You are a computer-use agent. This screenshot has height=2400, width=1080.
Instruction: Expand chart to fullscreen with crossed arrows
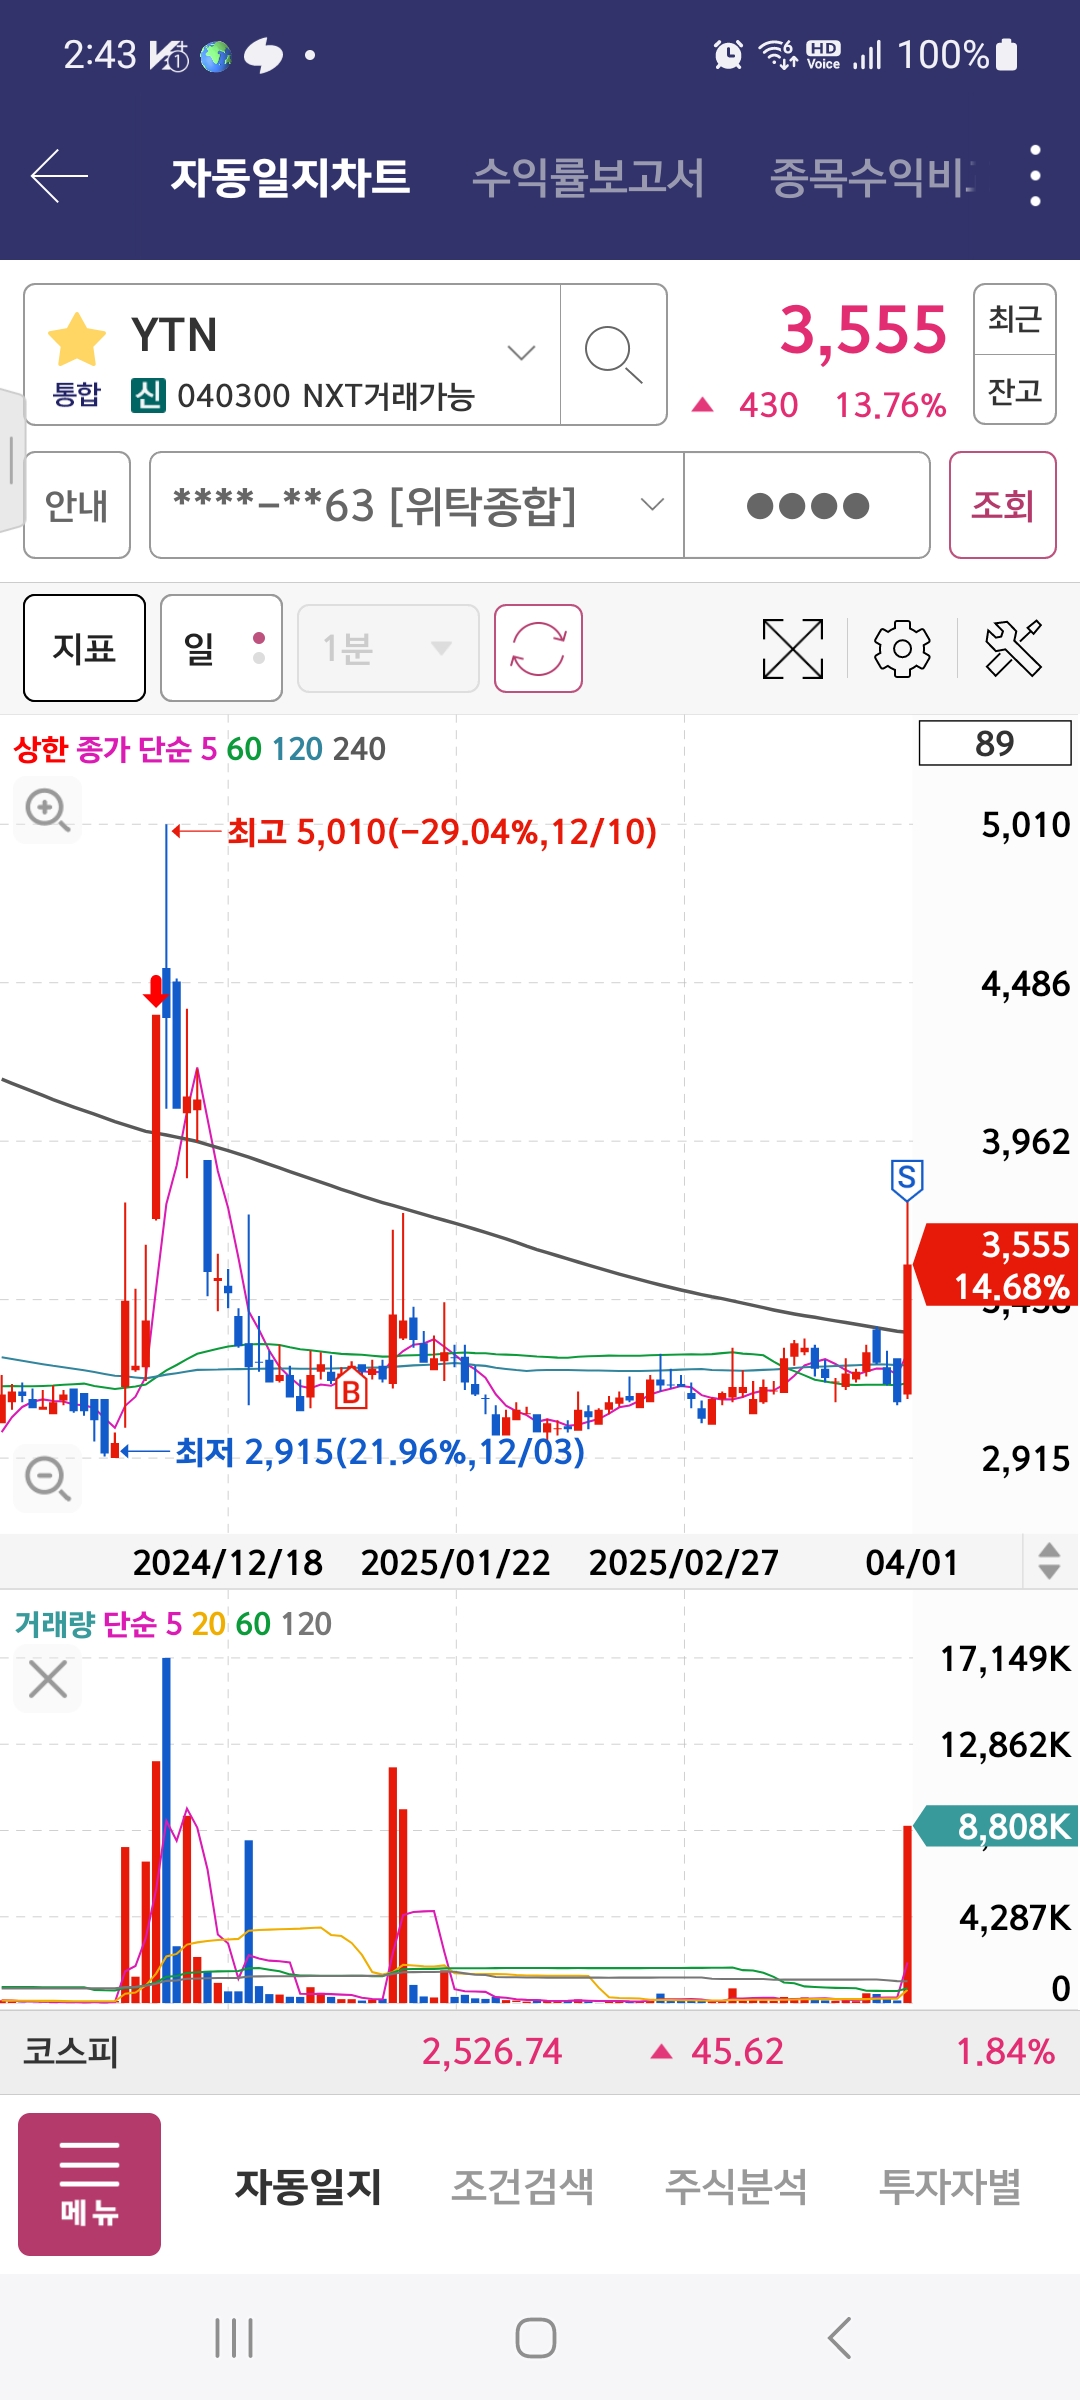[x=792, y=648]
